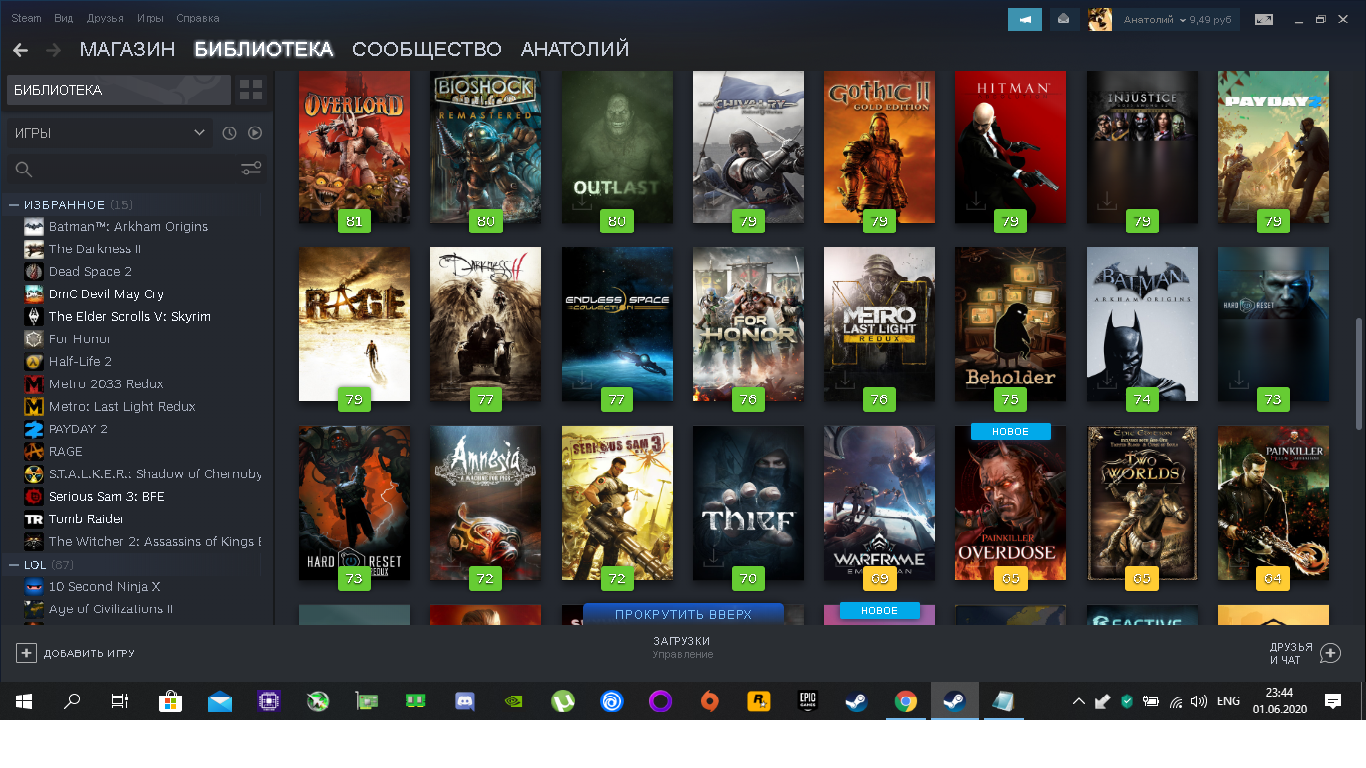This screenshot has height=768, width=1366.
Task: Go to the МАГАЗИН tab
Action: click(128, 49)
